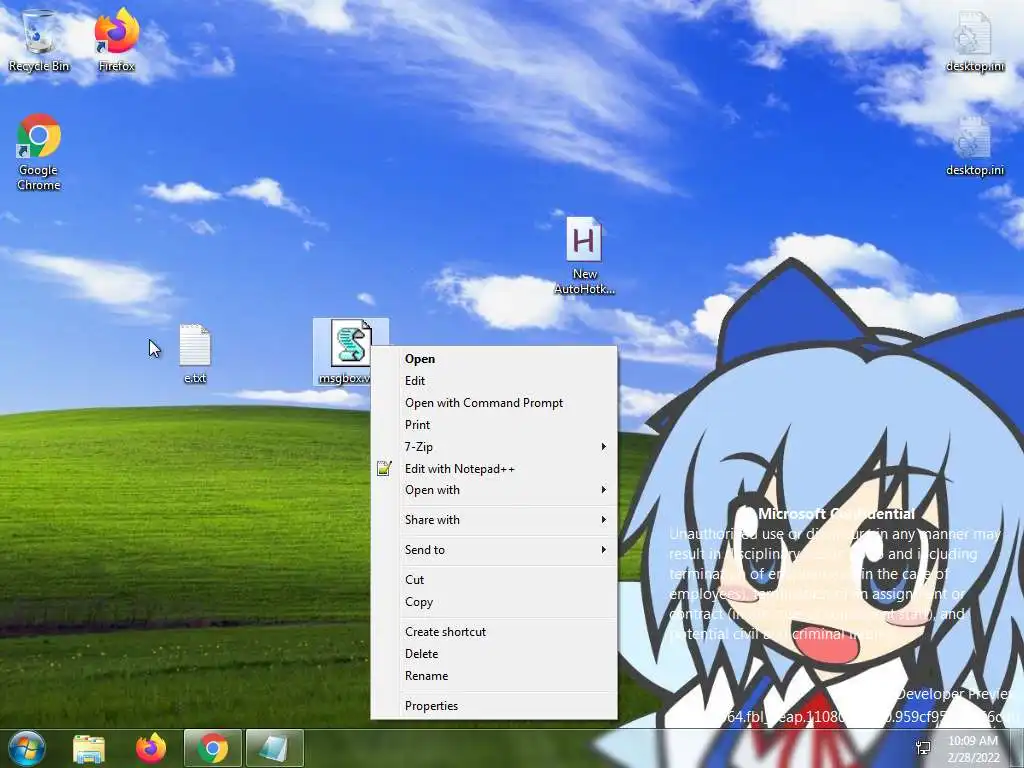Select the msgbox script file icon

click(351, 351)
